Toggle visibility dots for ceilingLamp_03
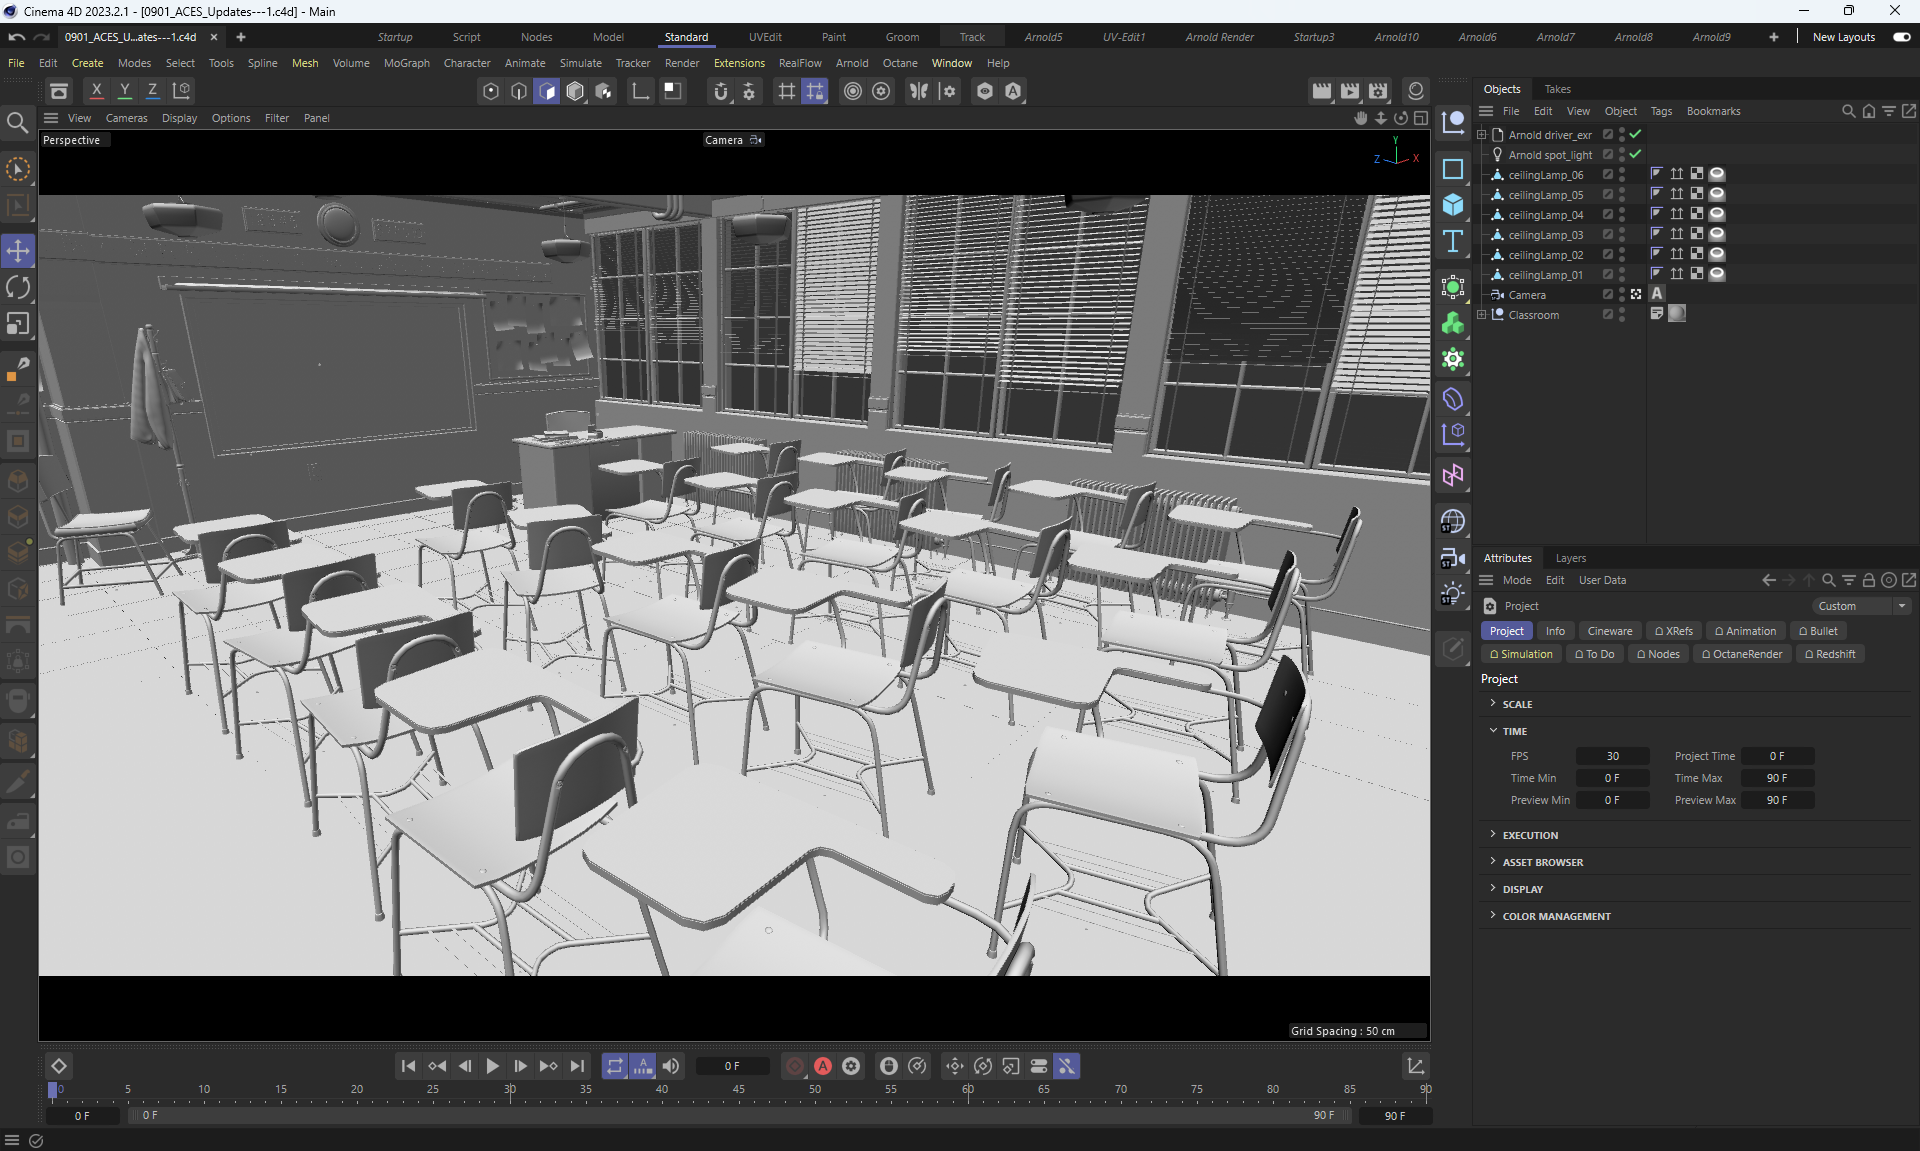Image resolution: width=1920 pixels, height=1151 pixels. pos(1621,235)
